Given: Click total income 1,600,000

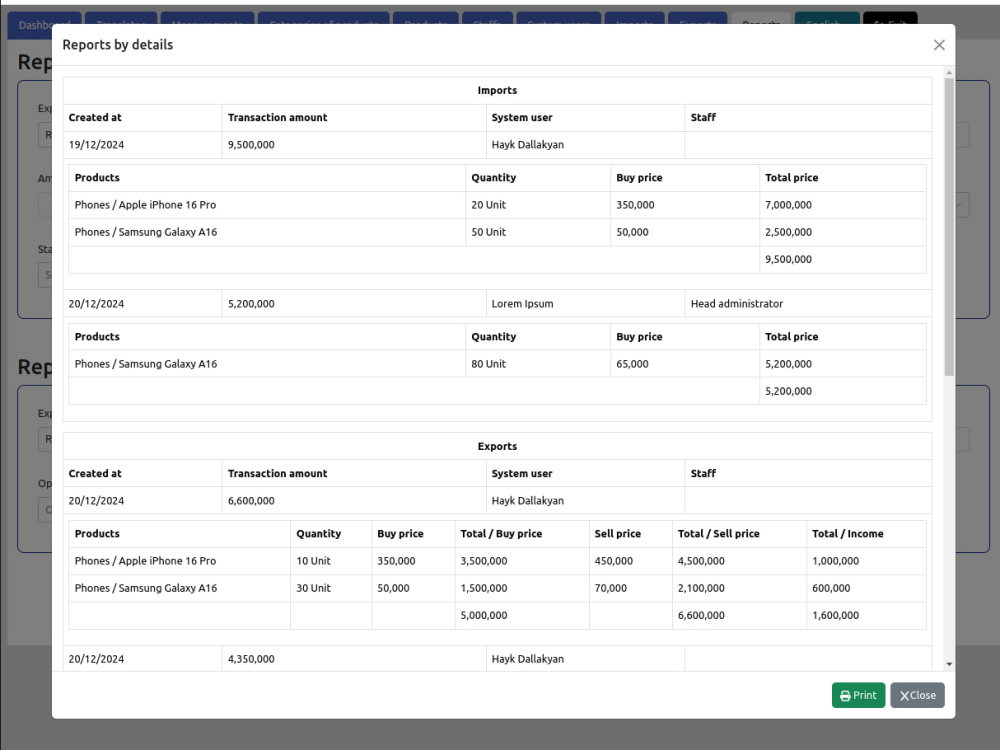Looking at the screenshot, I should [x=835, y=615].
